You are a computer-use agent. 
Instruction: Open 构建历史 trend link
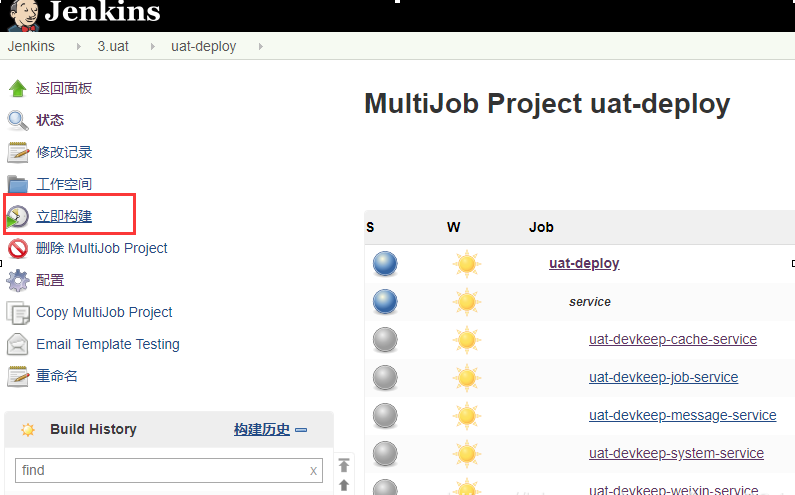pyautogui.click(x=262, y=430)
